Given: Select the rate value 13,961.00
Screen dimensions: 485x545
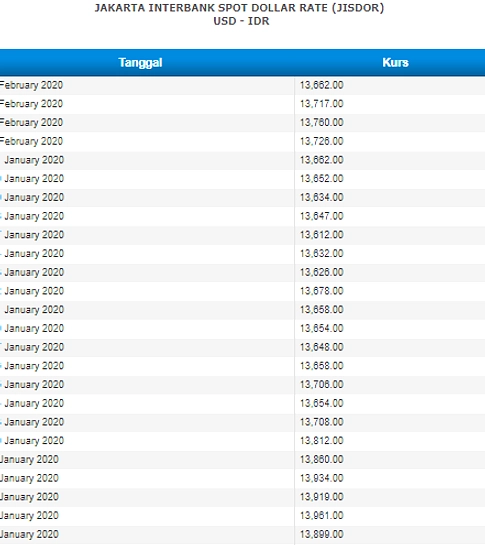Looking at the screenshot, I should [322, 515].
